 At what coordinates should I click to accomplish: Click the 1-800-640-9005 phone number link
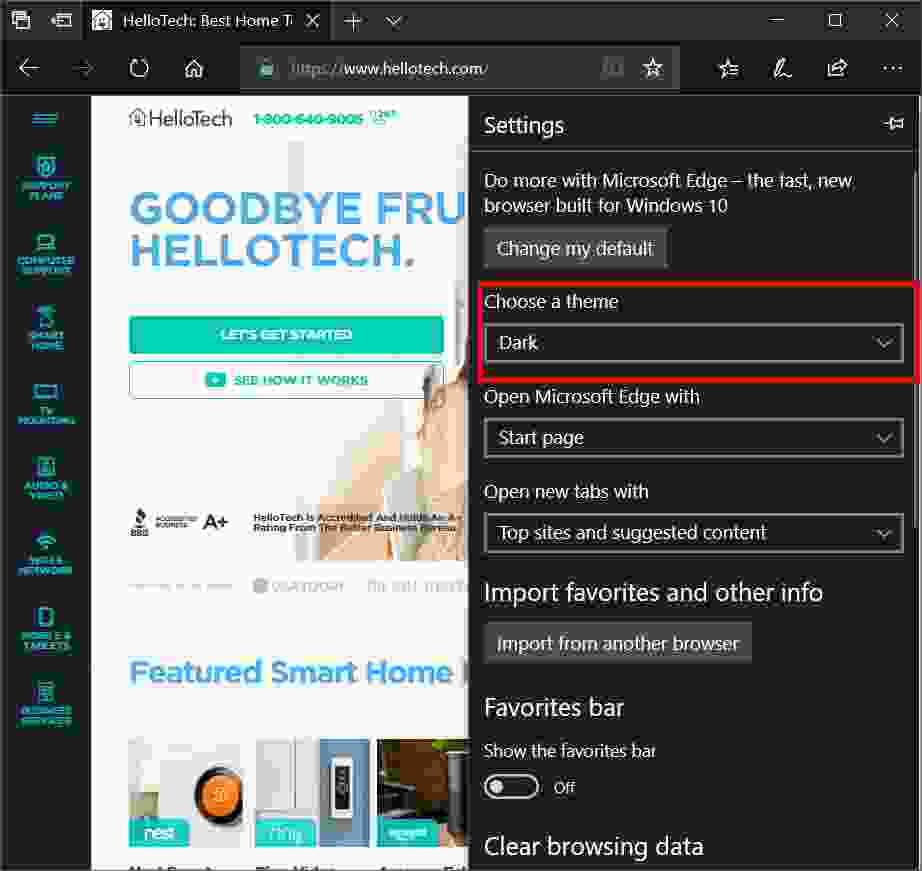308,119
